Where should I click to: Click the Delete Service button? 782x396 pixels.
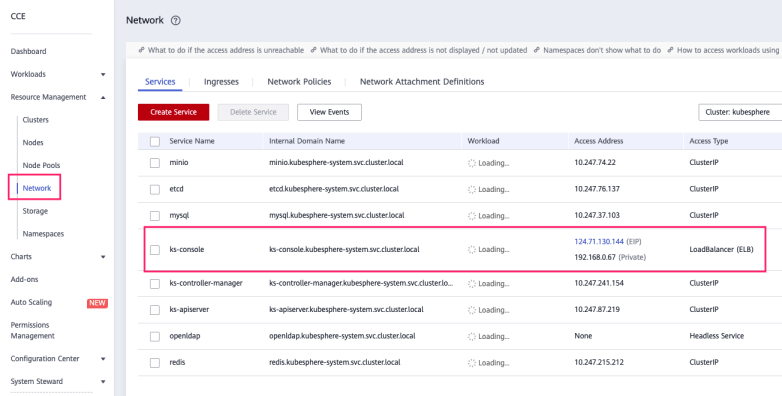pos(253,112)
